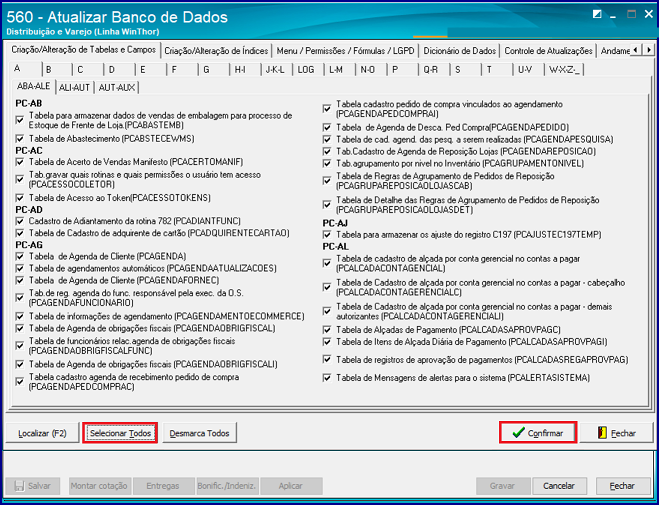Click the grayed-out Salvar disk icon
This screenshot has width=659, height=505.
[x=19, y=486]
